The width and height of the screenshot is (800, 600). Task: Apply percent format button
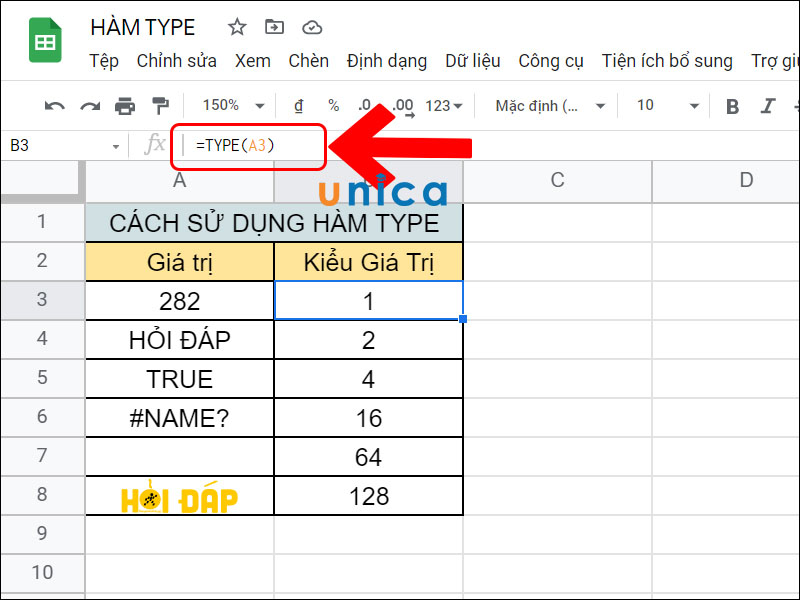tap(333, 106)
